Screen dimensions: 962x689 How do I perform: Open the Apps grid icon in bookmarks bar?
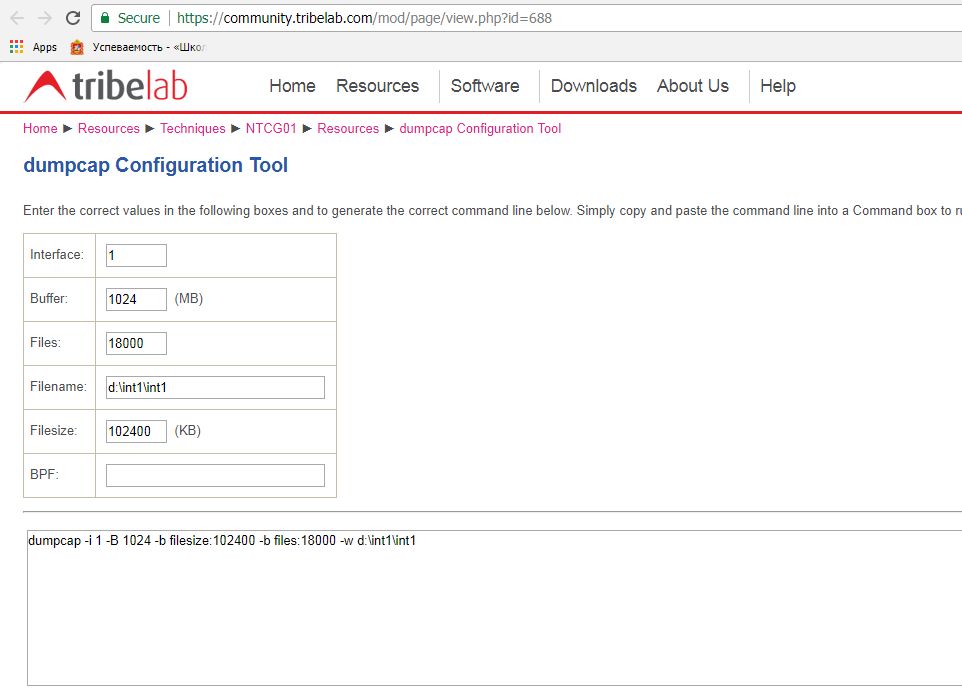pos(16,47)
